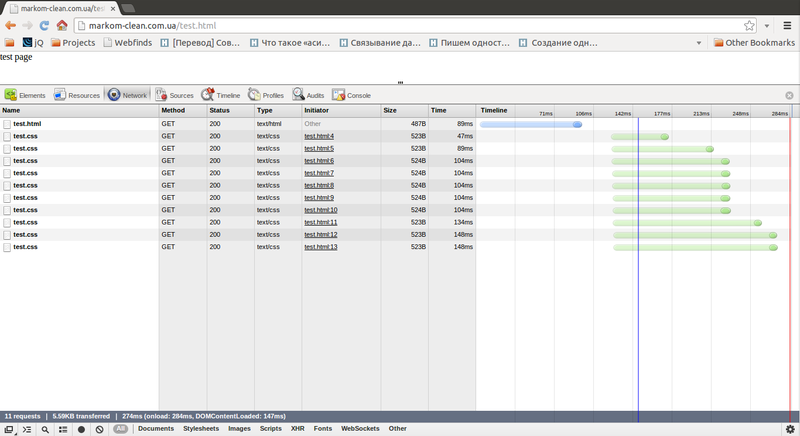This screenshot has width=800, height=436.
Task: Filter requests by WebSockets
Action: [360, 429]
